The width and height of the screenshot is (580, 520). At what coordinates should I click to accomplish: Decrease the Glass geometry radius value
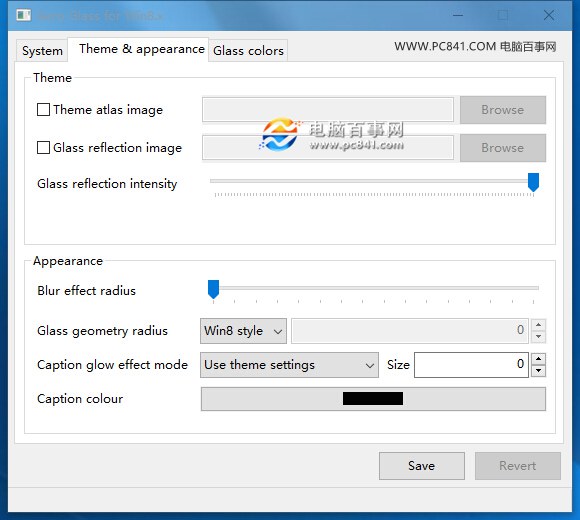[539, 337]
